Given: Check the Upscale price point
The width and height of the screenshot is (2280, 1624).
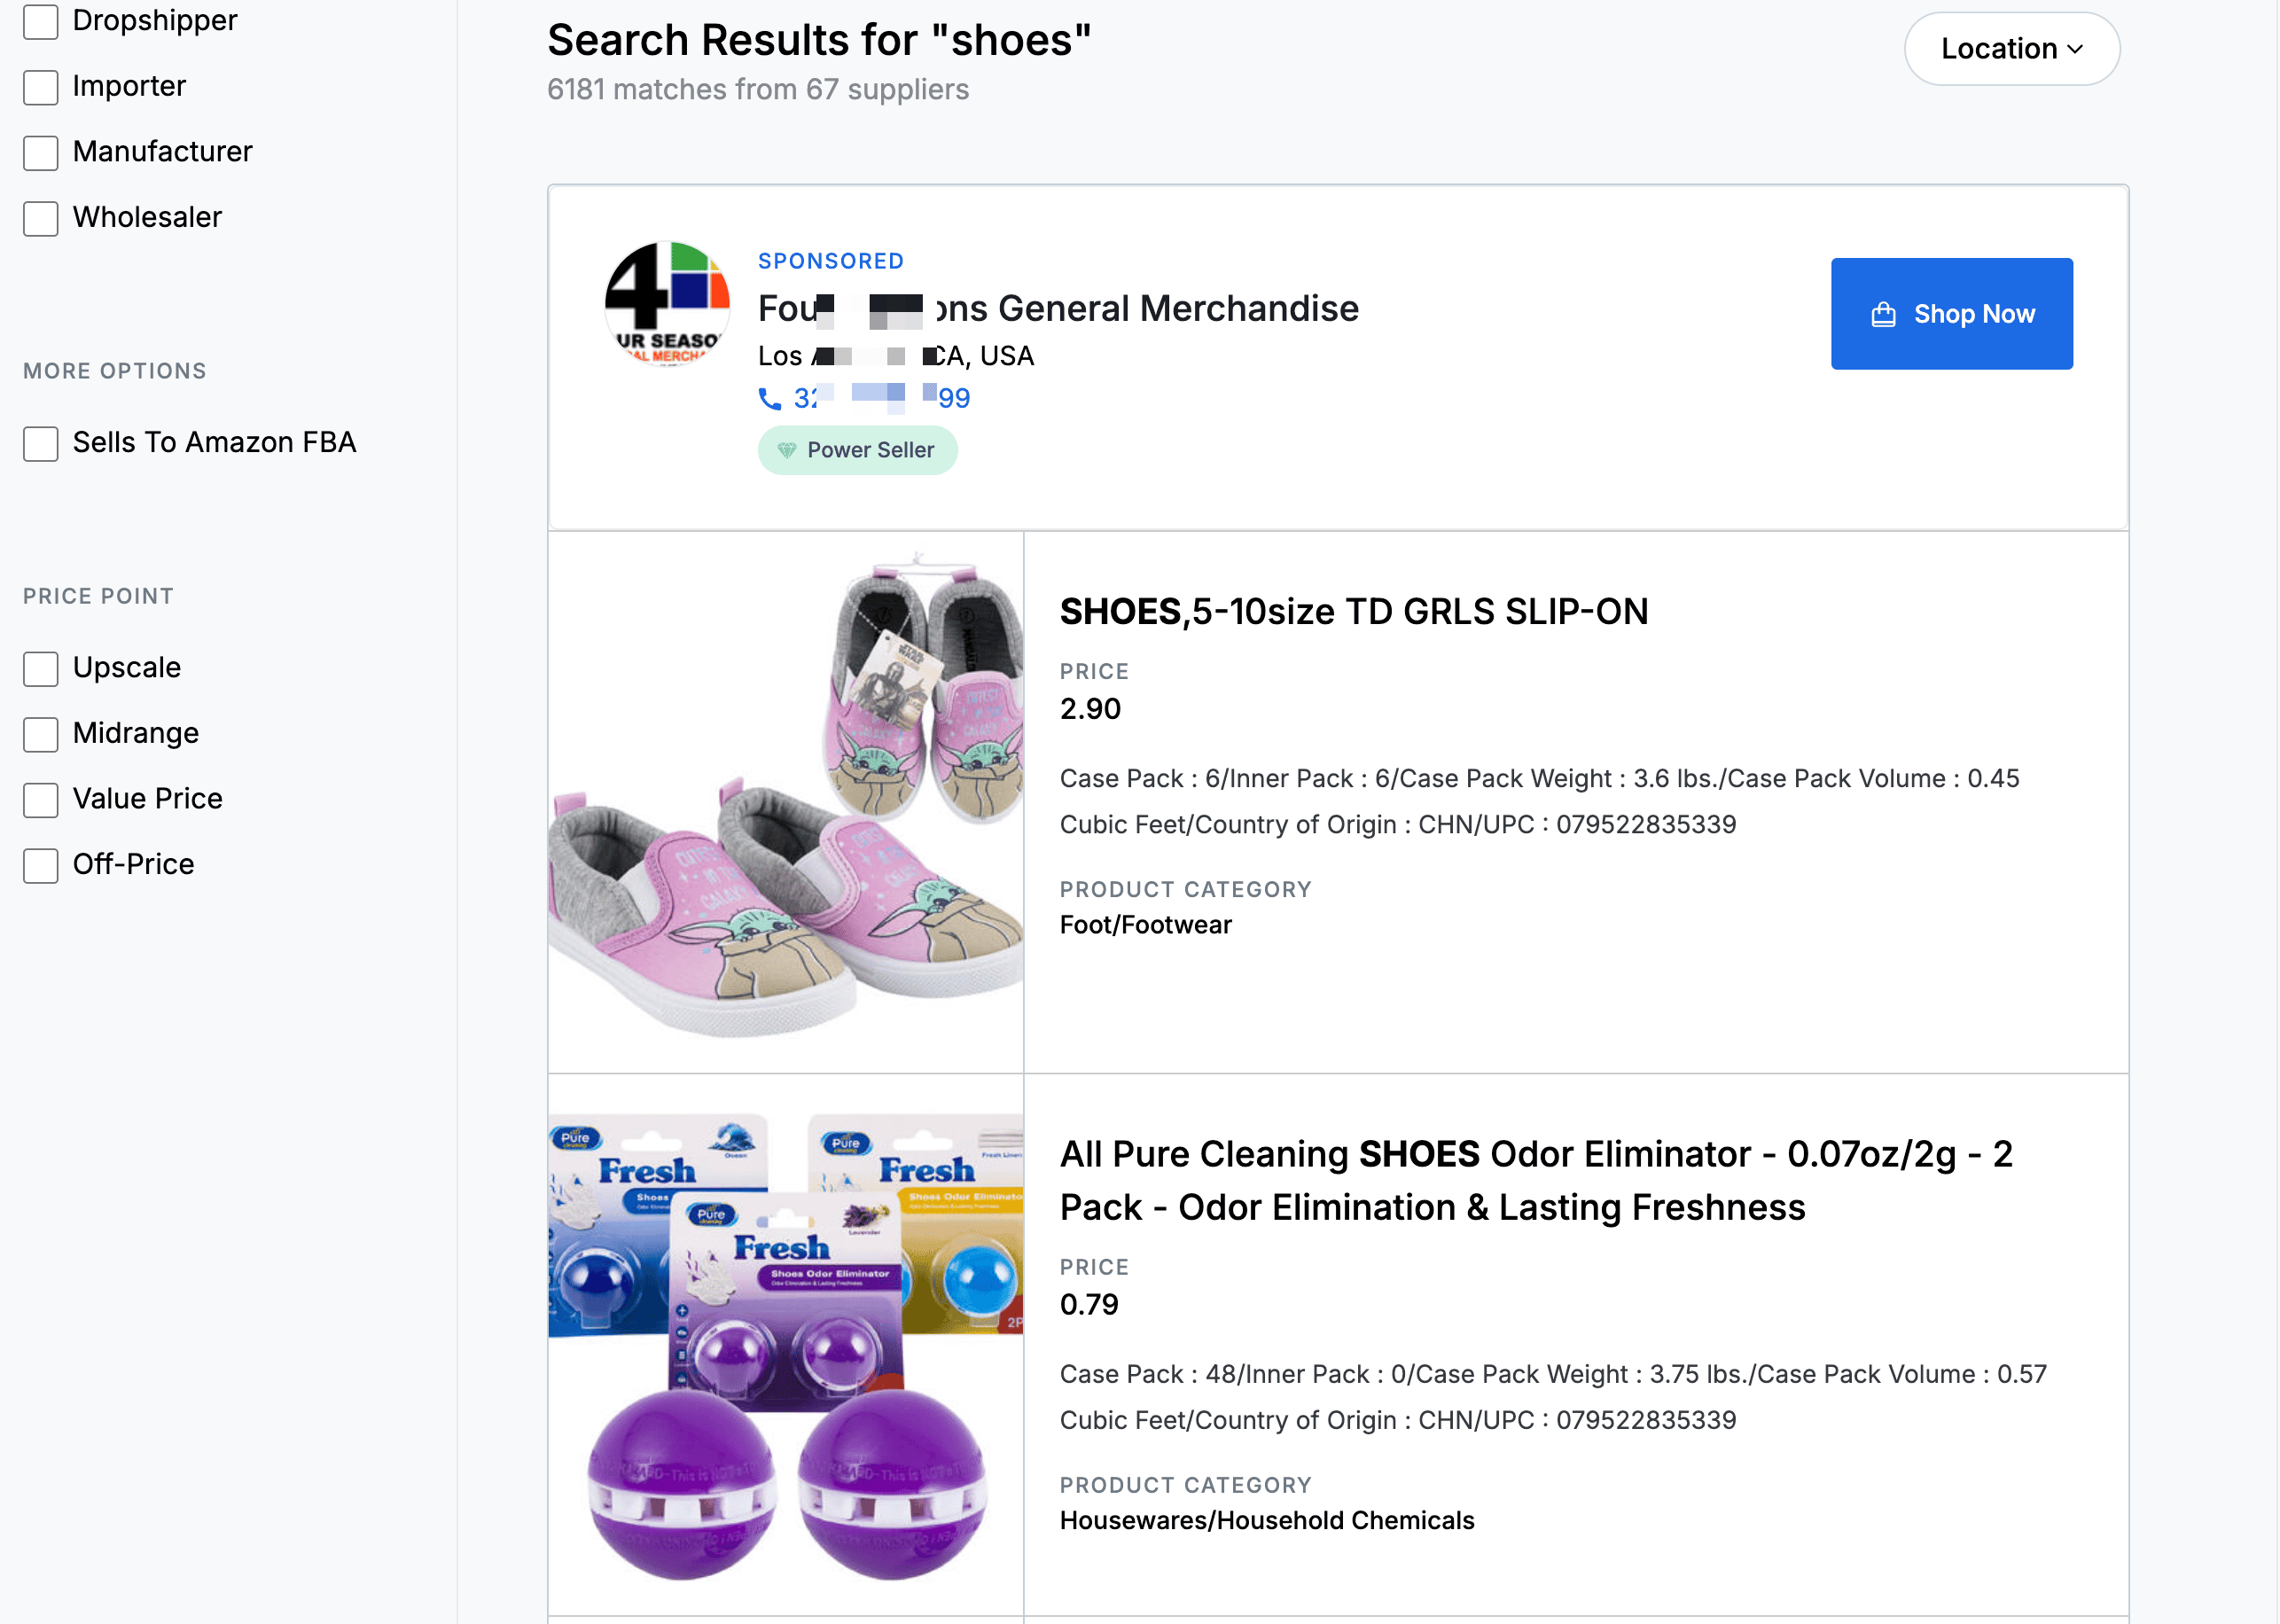Looking at the screenshot, I should 41,668.
